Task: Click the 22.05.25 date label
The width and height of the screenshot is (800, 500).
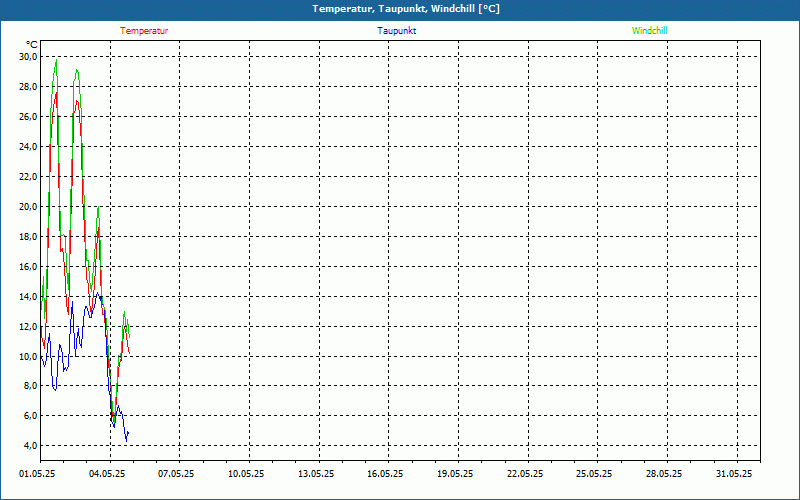Action: (525, 474)
